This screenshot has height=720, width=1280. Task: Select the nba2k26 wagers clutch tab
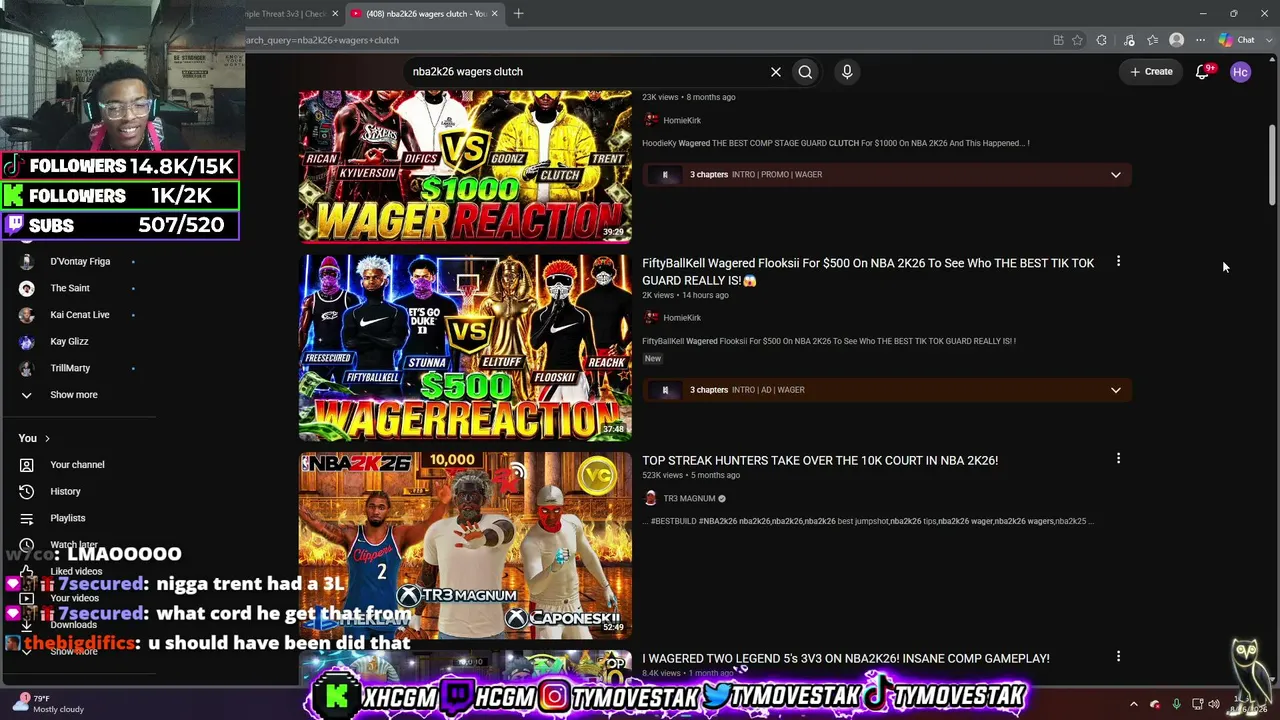point(426,14)
